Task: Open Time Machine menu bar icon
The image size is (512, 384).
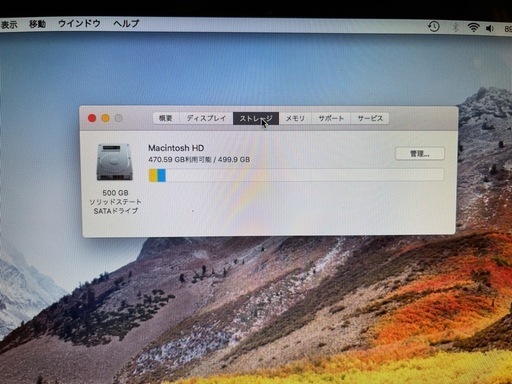Action: tap(434, 27)
